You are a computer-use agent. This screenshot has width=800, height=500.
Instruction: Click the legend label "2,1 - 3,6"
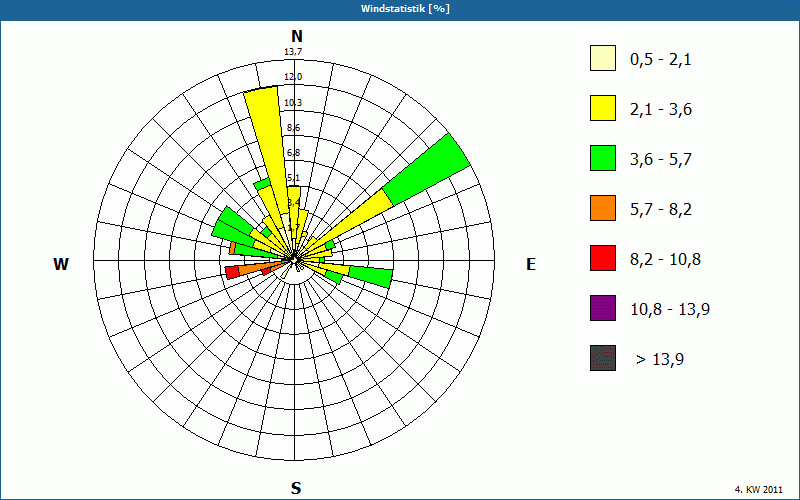661,110
